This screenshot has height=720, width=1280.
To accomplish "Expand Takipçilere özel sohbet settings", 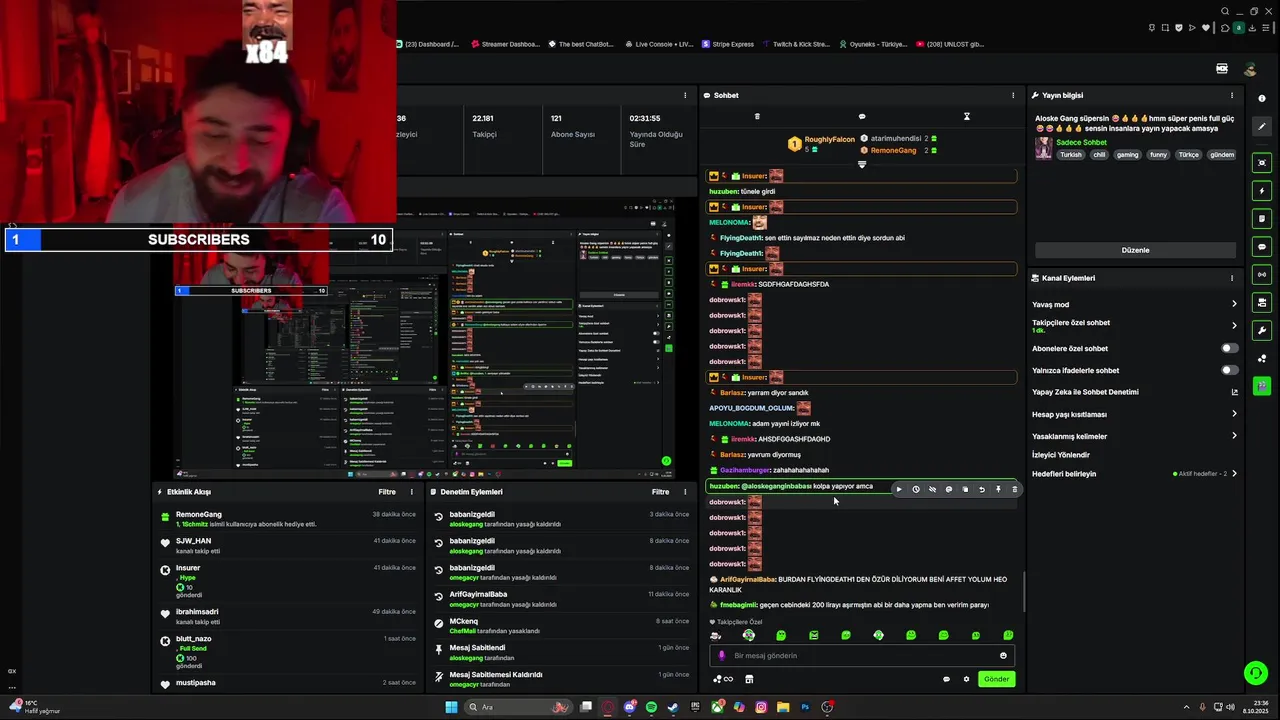I will point(1135,326).
